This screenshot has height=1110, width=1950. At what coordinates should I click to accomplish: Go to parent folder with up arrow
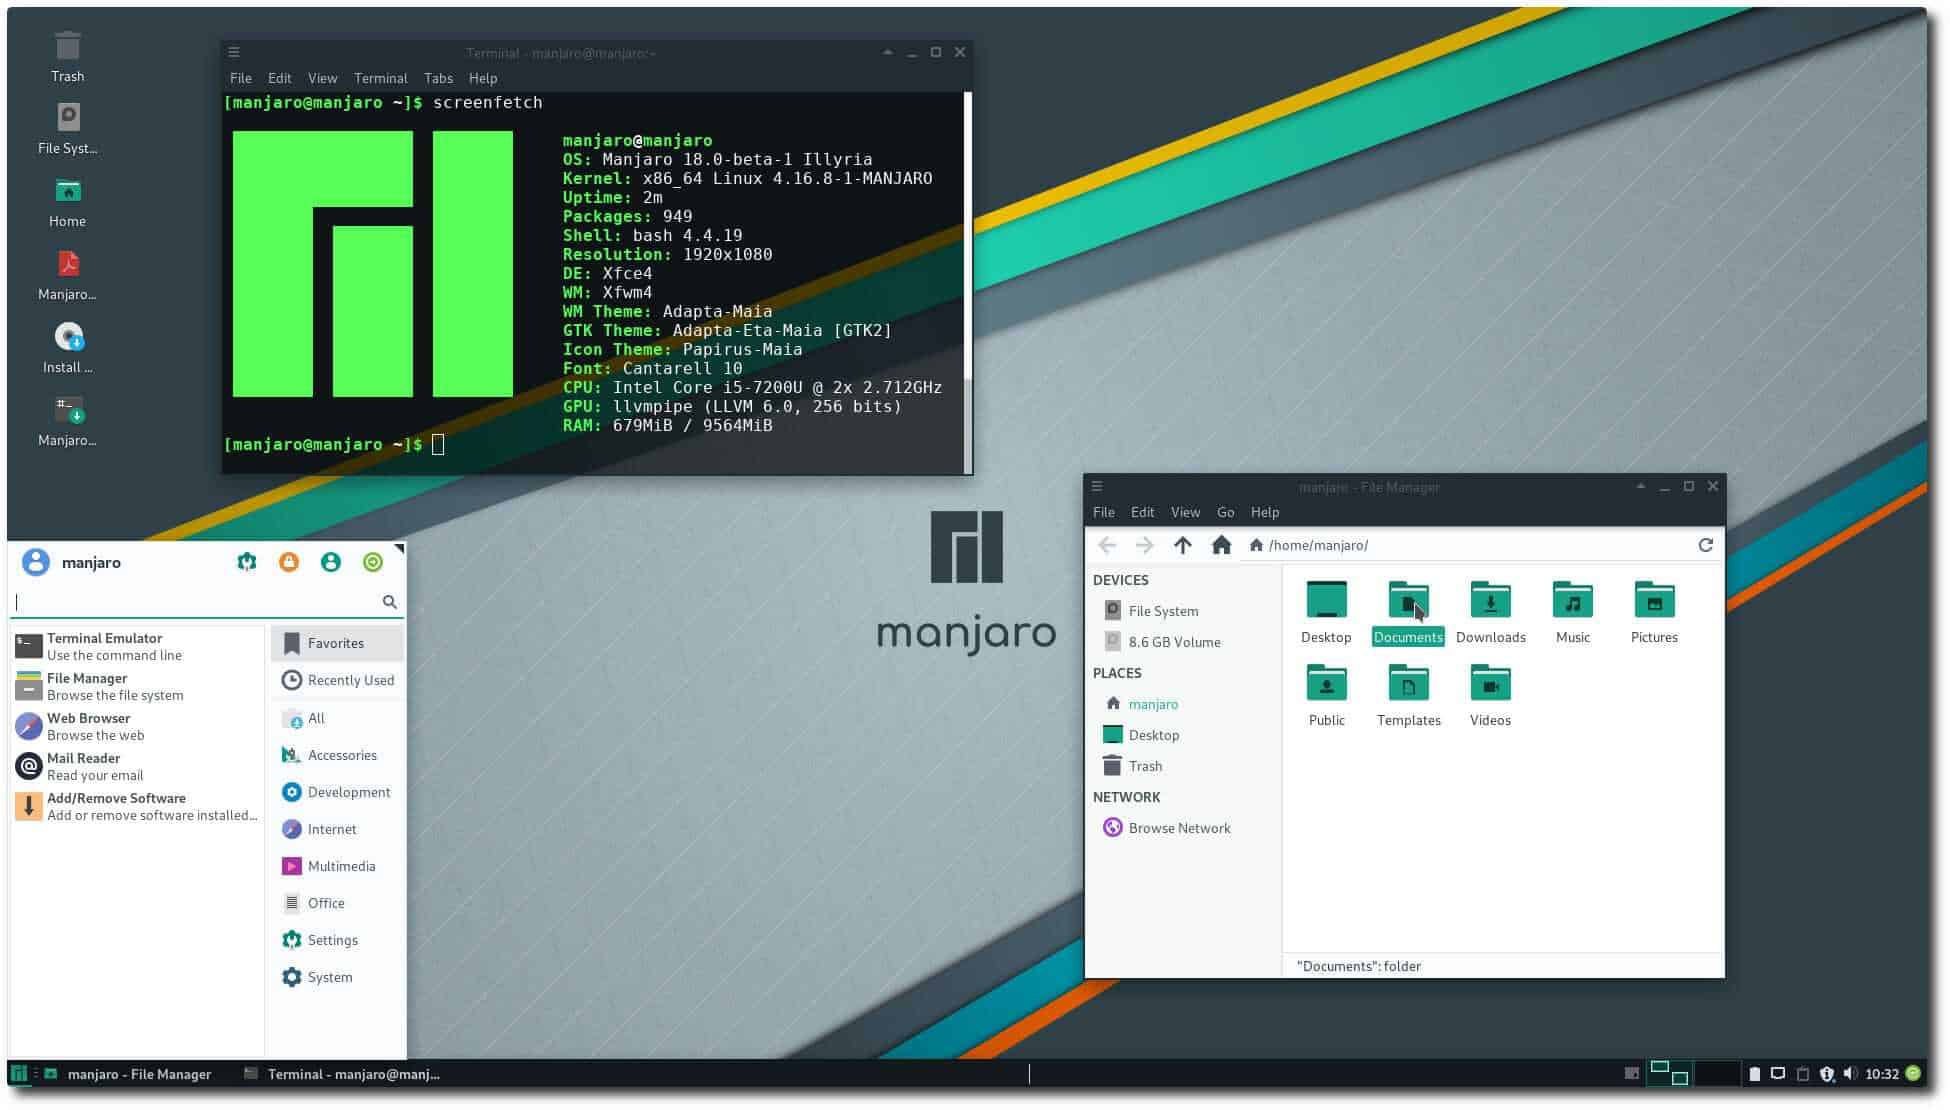click(x=1183, y=545)
